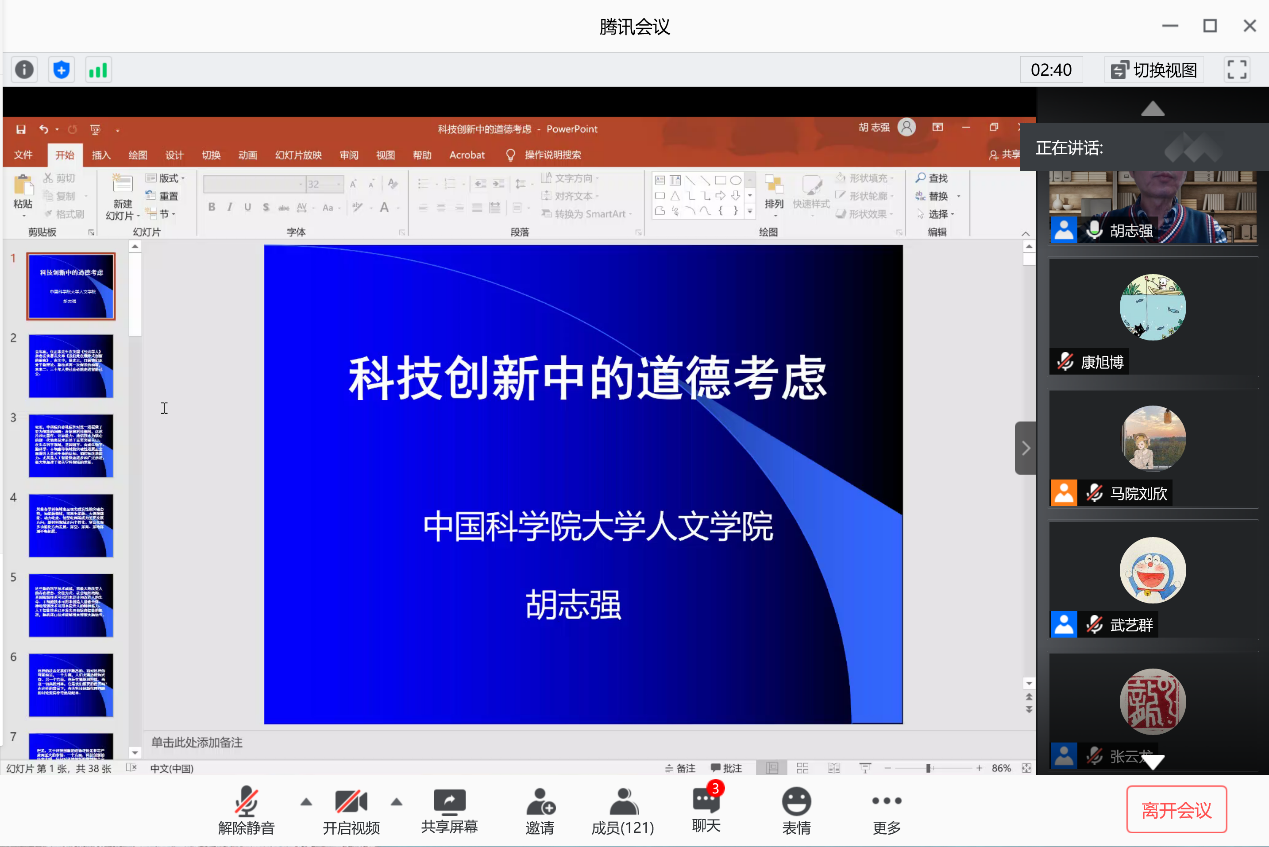Expand the audio options arrow beside mute

pyautogui.click(x=306, y=801)
